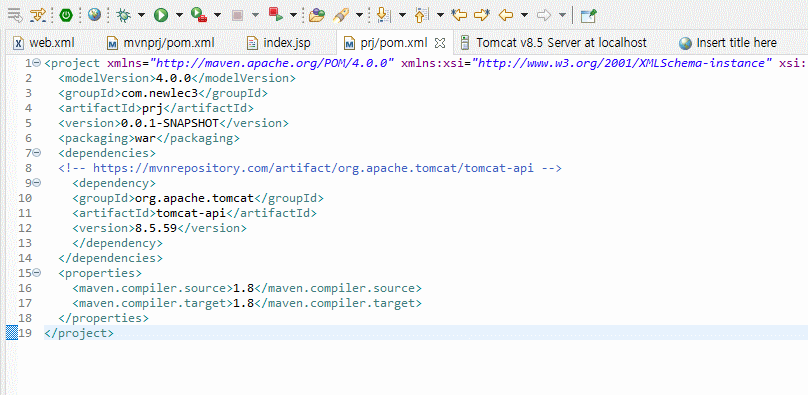Close the prj/pom.xml editor tab
Image resolution: width=808 pixels, height=395 pixels.
440,43
